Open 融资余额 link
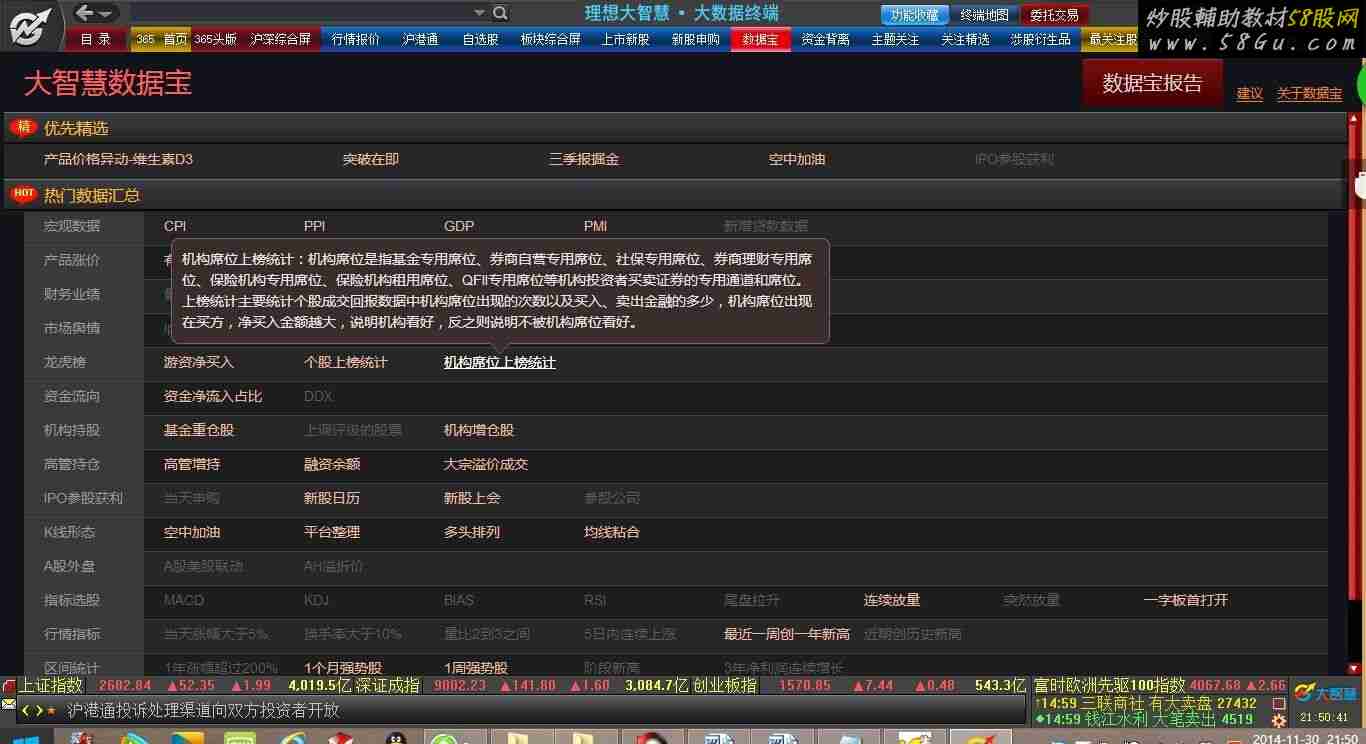This screenshot has height=744, width=1366. (x=332, y=464)
